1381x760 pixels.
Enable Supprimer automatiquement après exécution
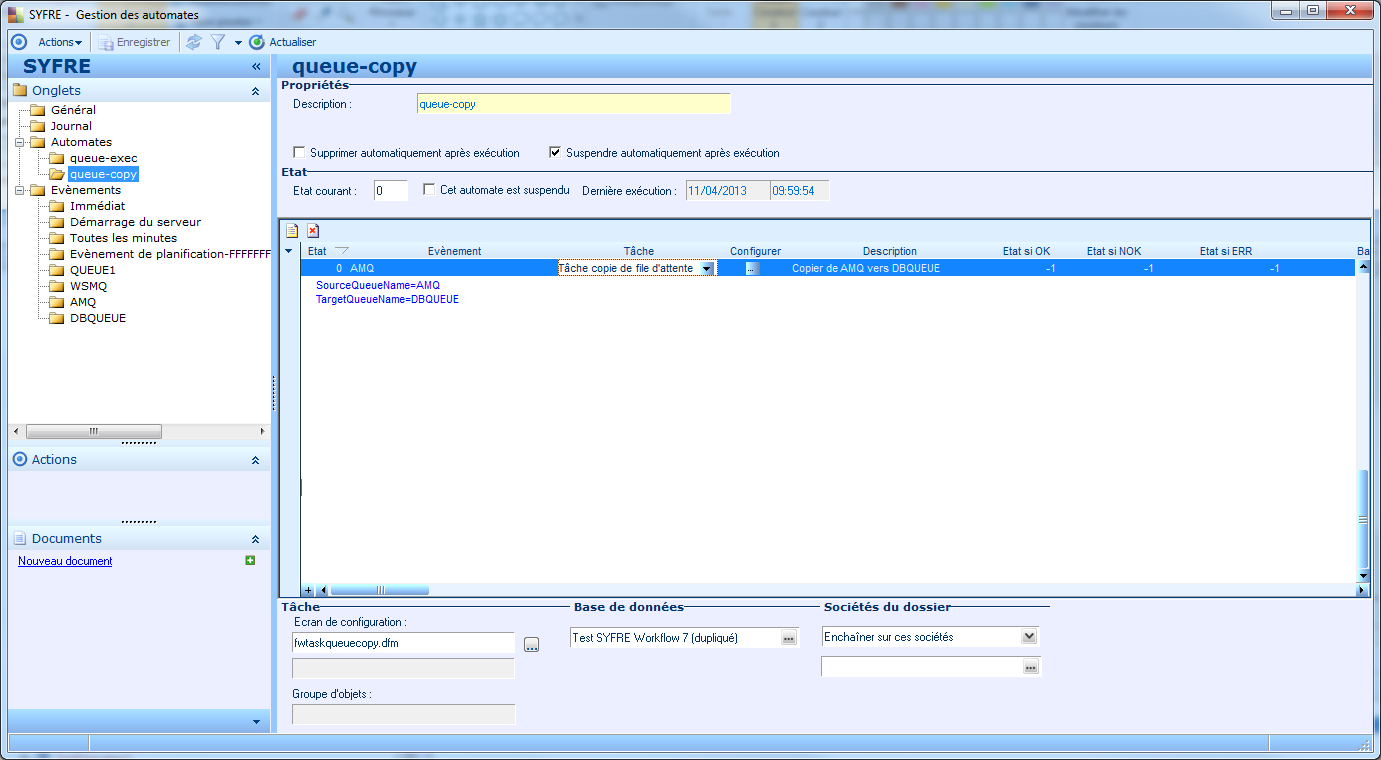pos(299,153)
